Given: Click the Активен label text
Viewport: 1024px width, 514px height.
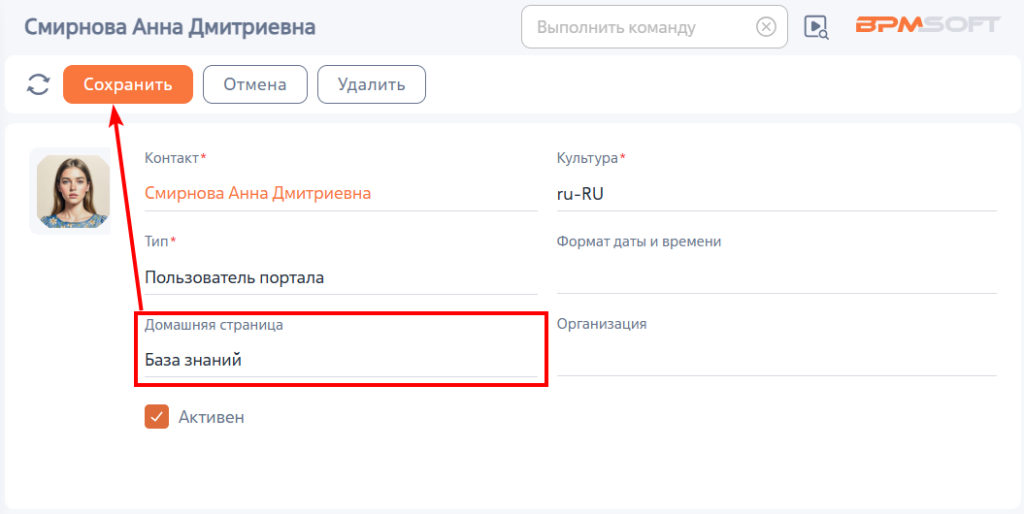Looking at the screenshot, I should coord(212,417).
